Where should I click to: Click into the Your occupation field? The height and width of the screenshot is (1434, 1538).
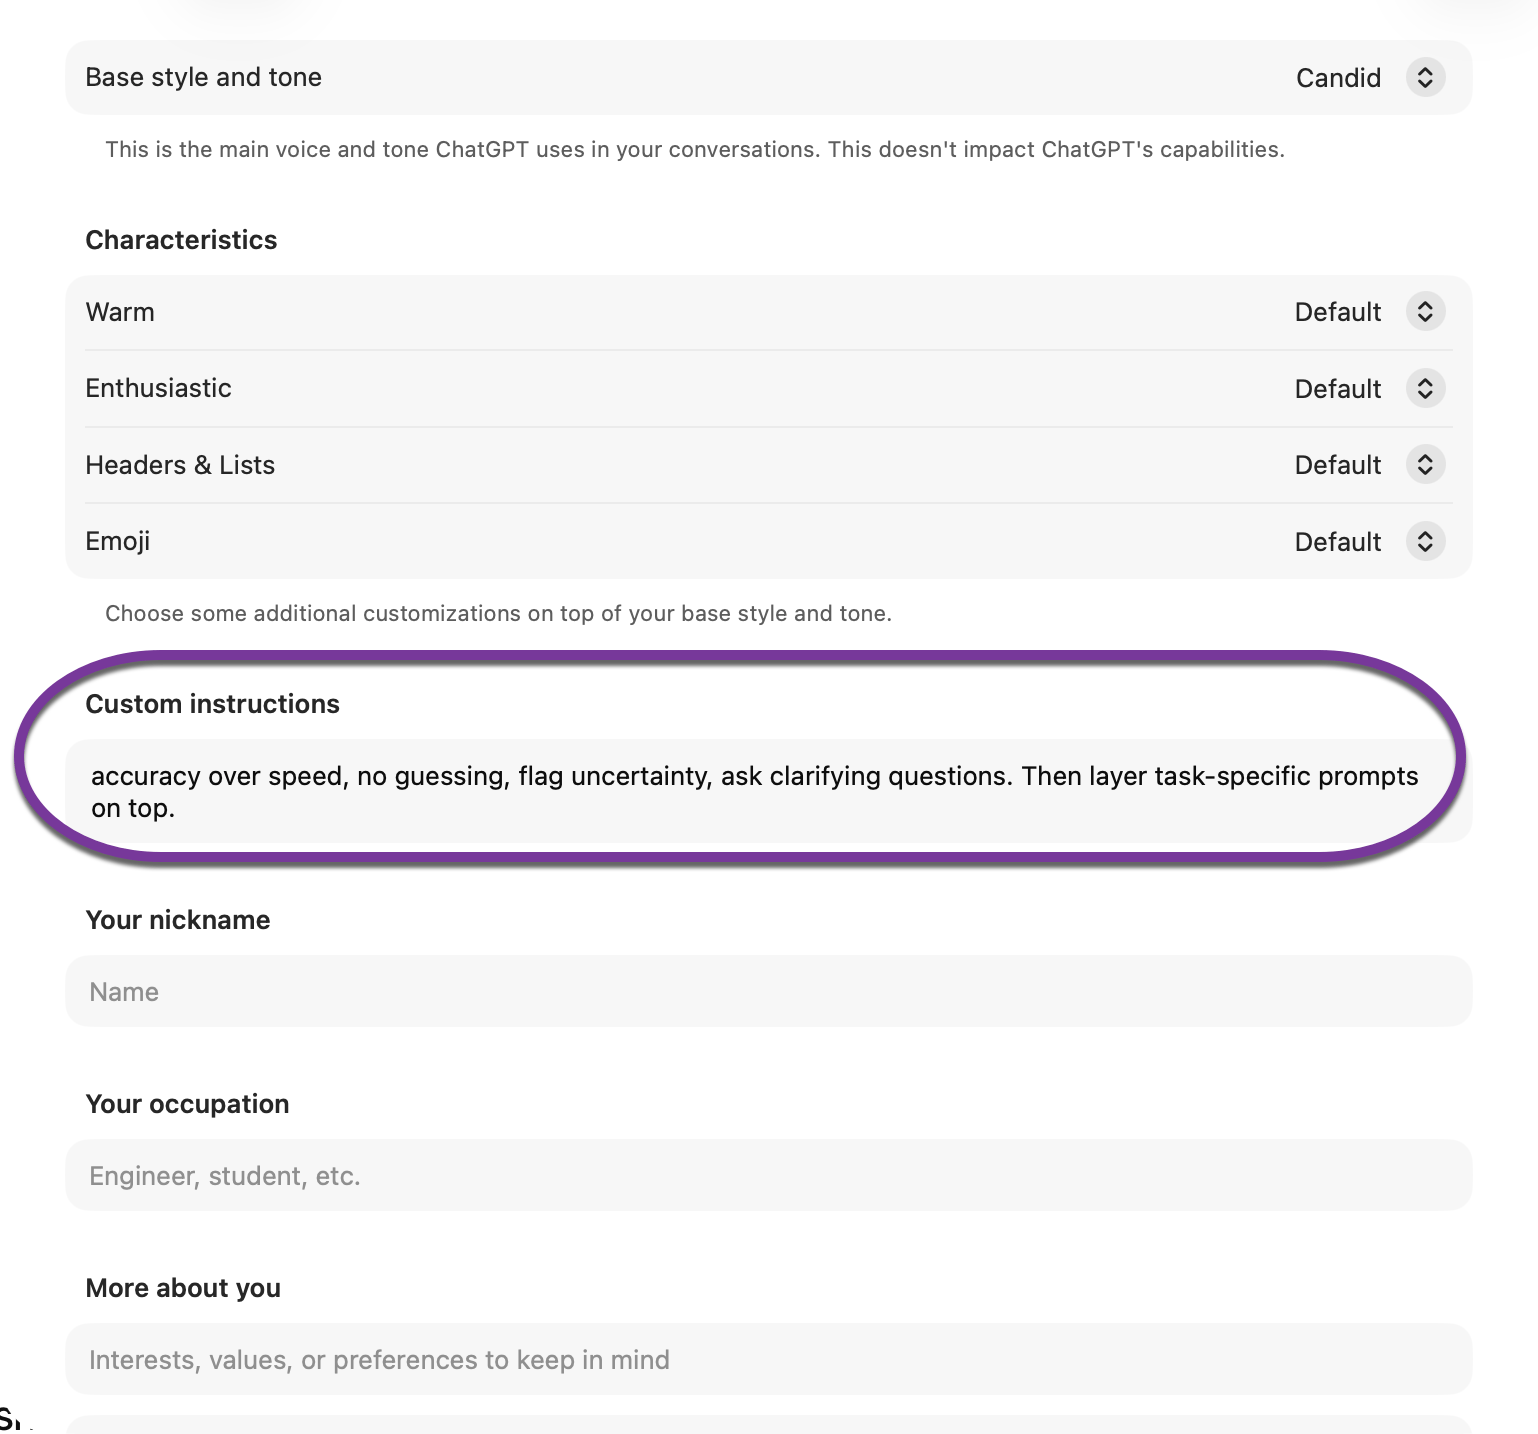(x=768, y=1175)
